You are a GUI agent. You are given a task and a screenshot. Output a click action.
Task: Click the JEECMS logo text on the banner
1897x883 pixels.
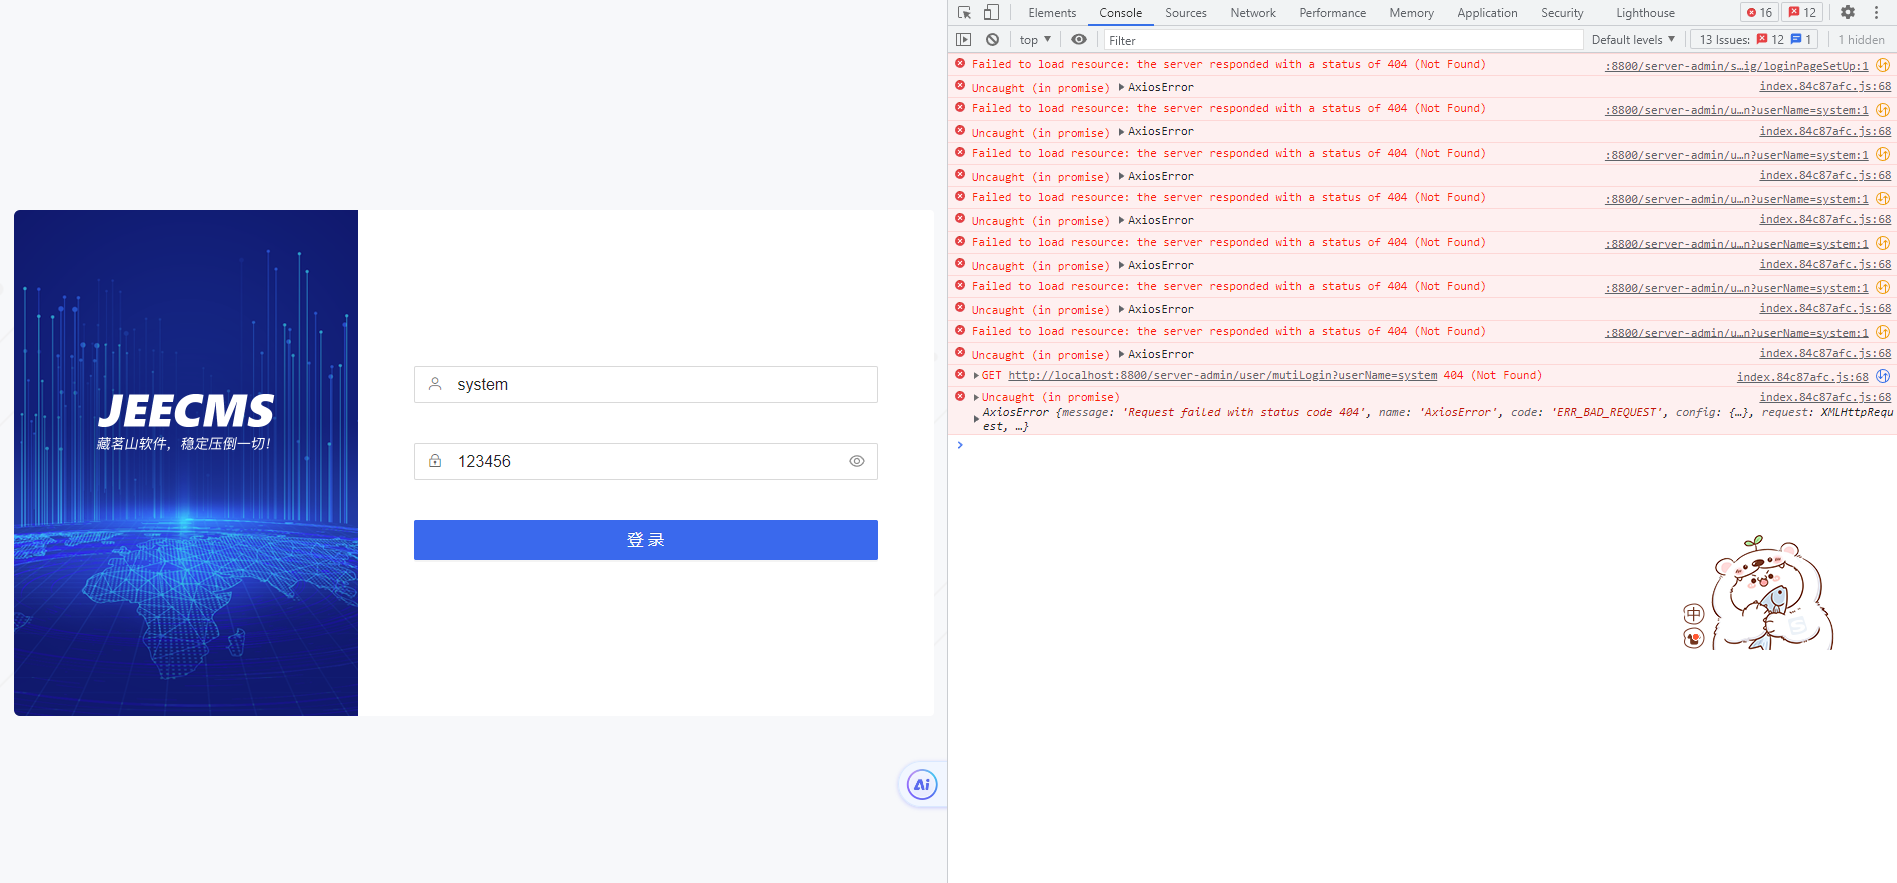pyautogui.click(x=186, y=411)
